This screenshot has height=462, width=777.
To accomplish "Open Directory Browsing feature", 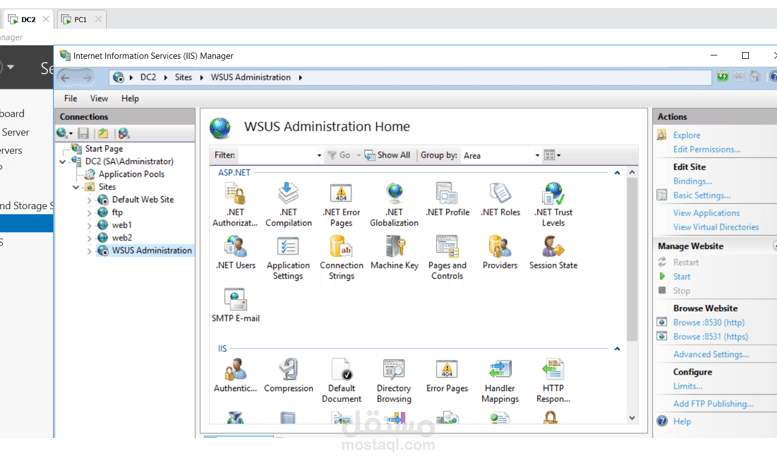I will coord(394,380).
